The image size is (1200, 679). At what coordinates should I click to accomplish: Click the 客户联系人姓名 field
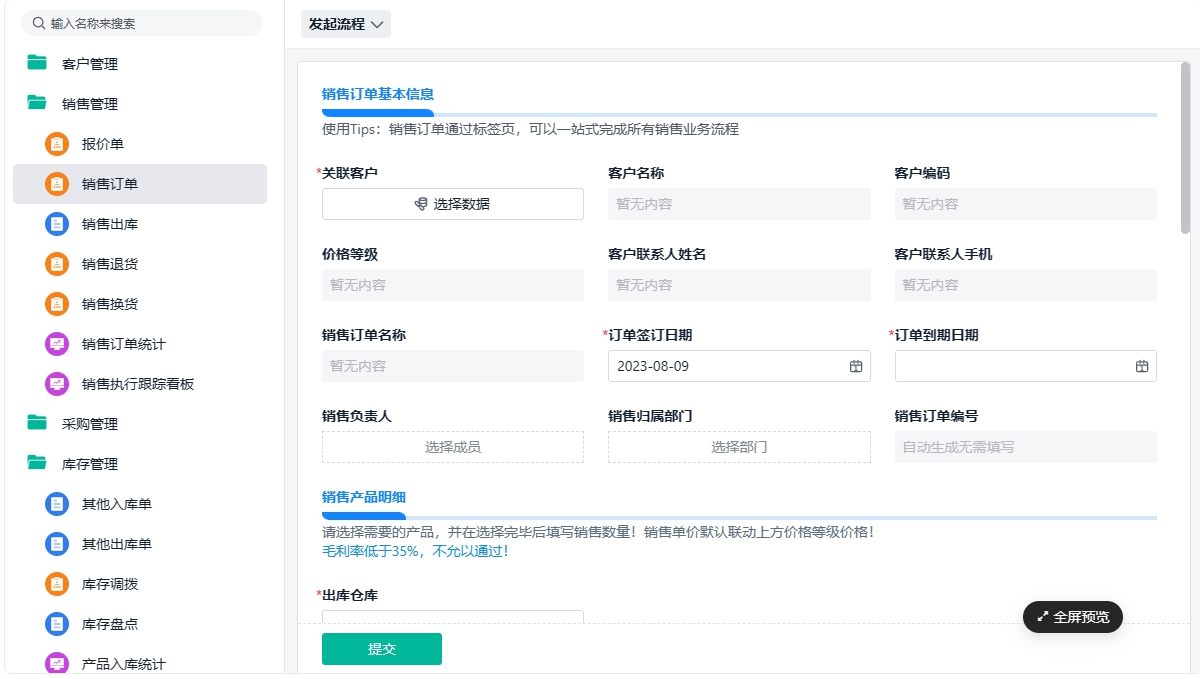739,285
